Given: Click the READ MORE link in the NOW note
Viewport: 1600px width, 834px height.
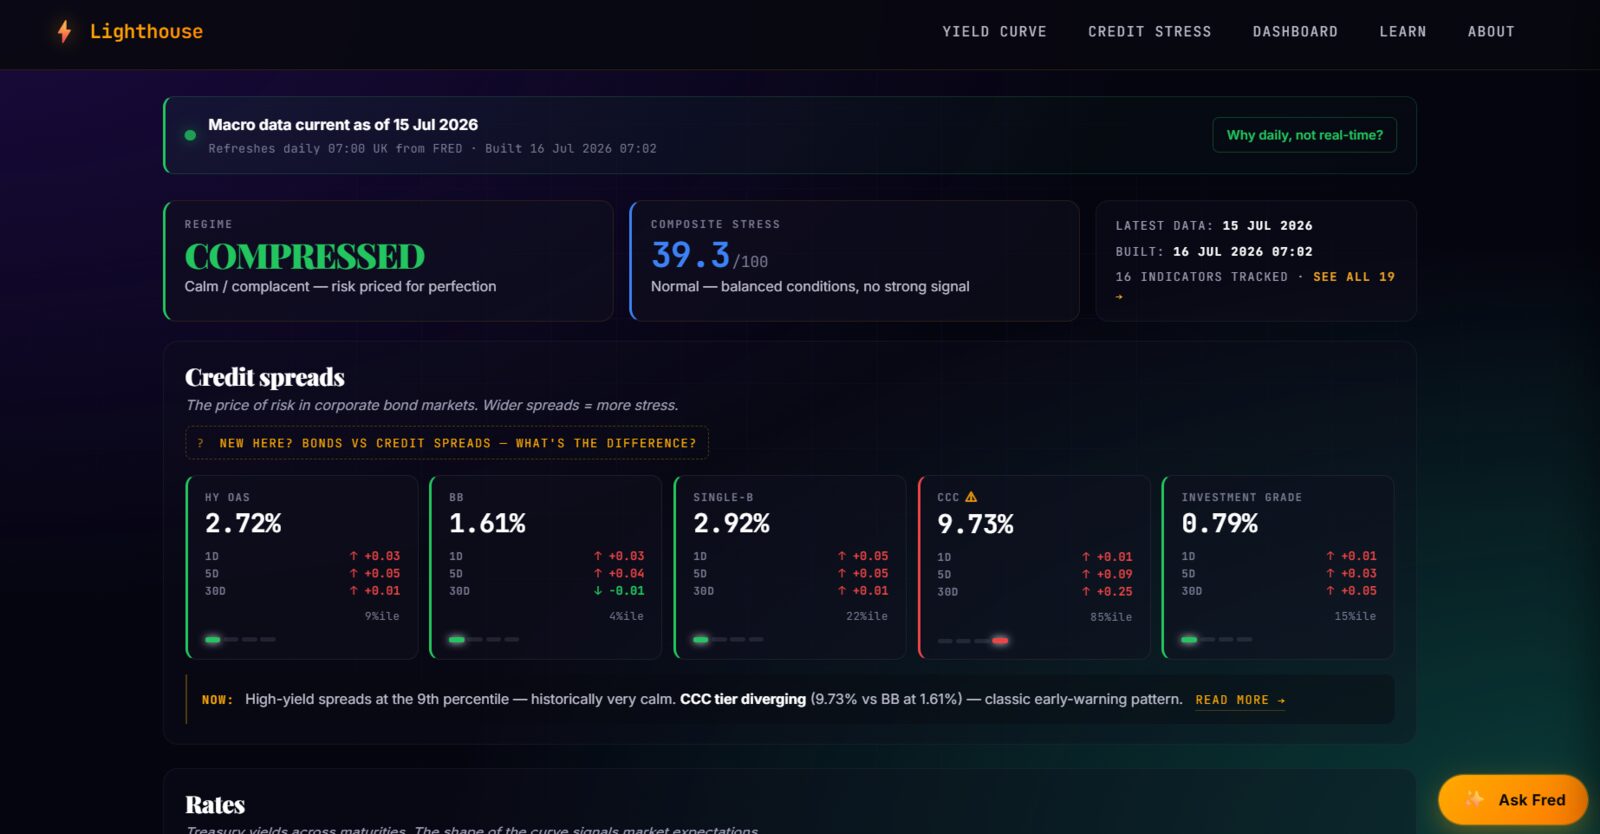Looking at the screenshot, I should point(1240,700).
